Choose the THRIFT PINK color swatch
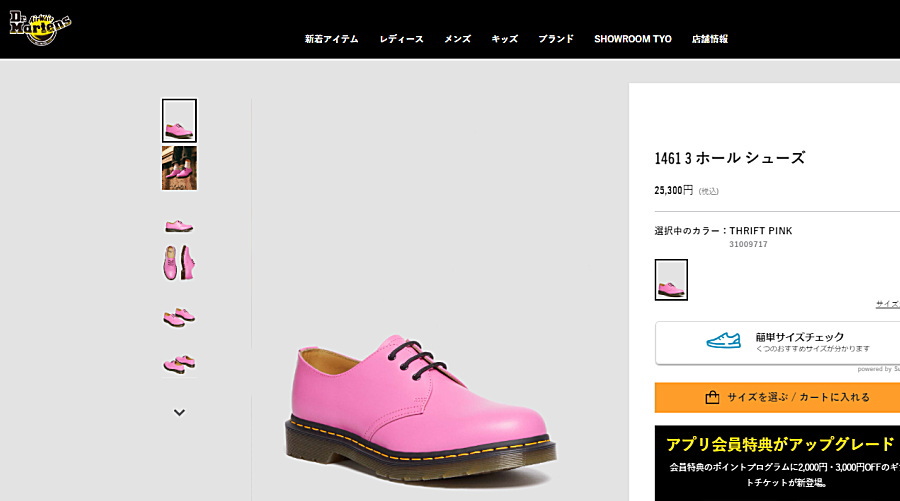Screen dimensions: 900x501 click(x=671, y=280)
